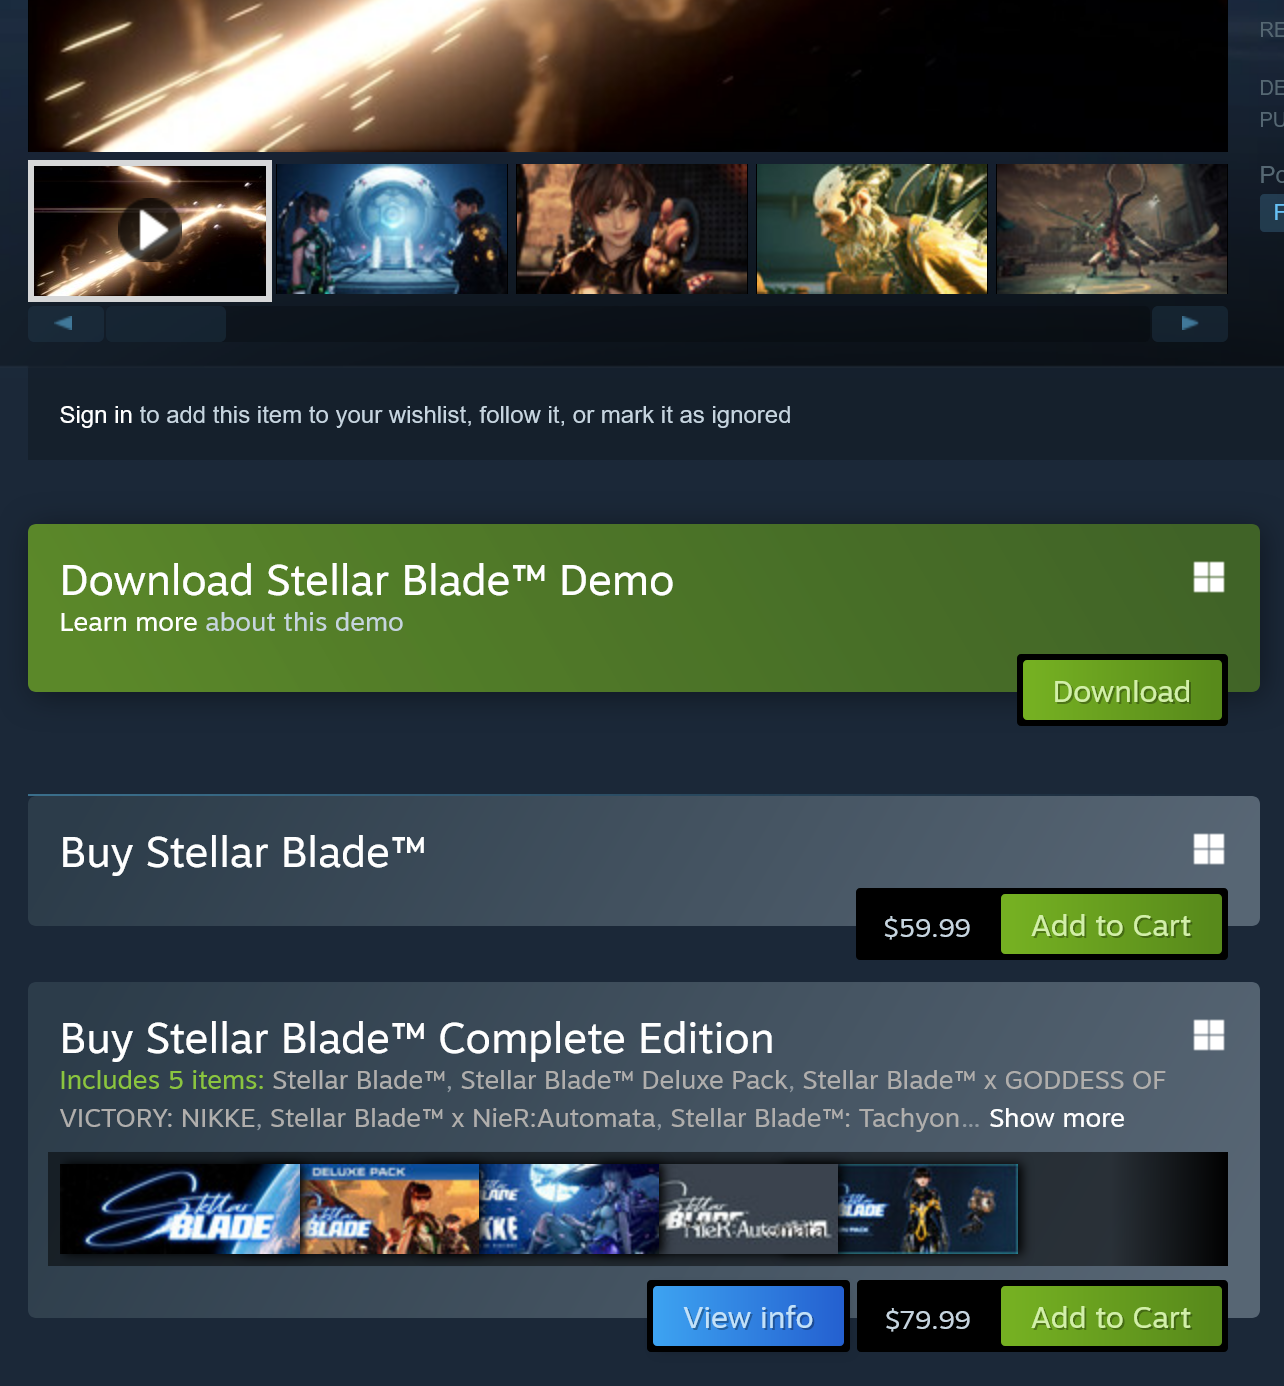Click the thumbnail strip scrollbar handle

166,324
